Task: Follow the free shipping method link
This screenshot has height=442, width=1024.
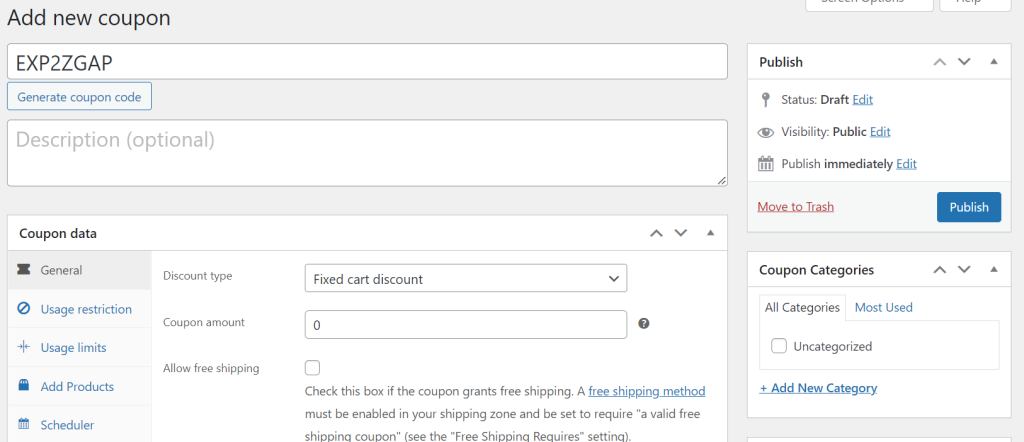Action: 647,391
